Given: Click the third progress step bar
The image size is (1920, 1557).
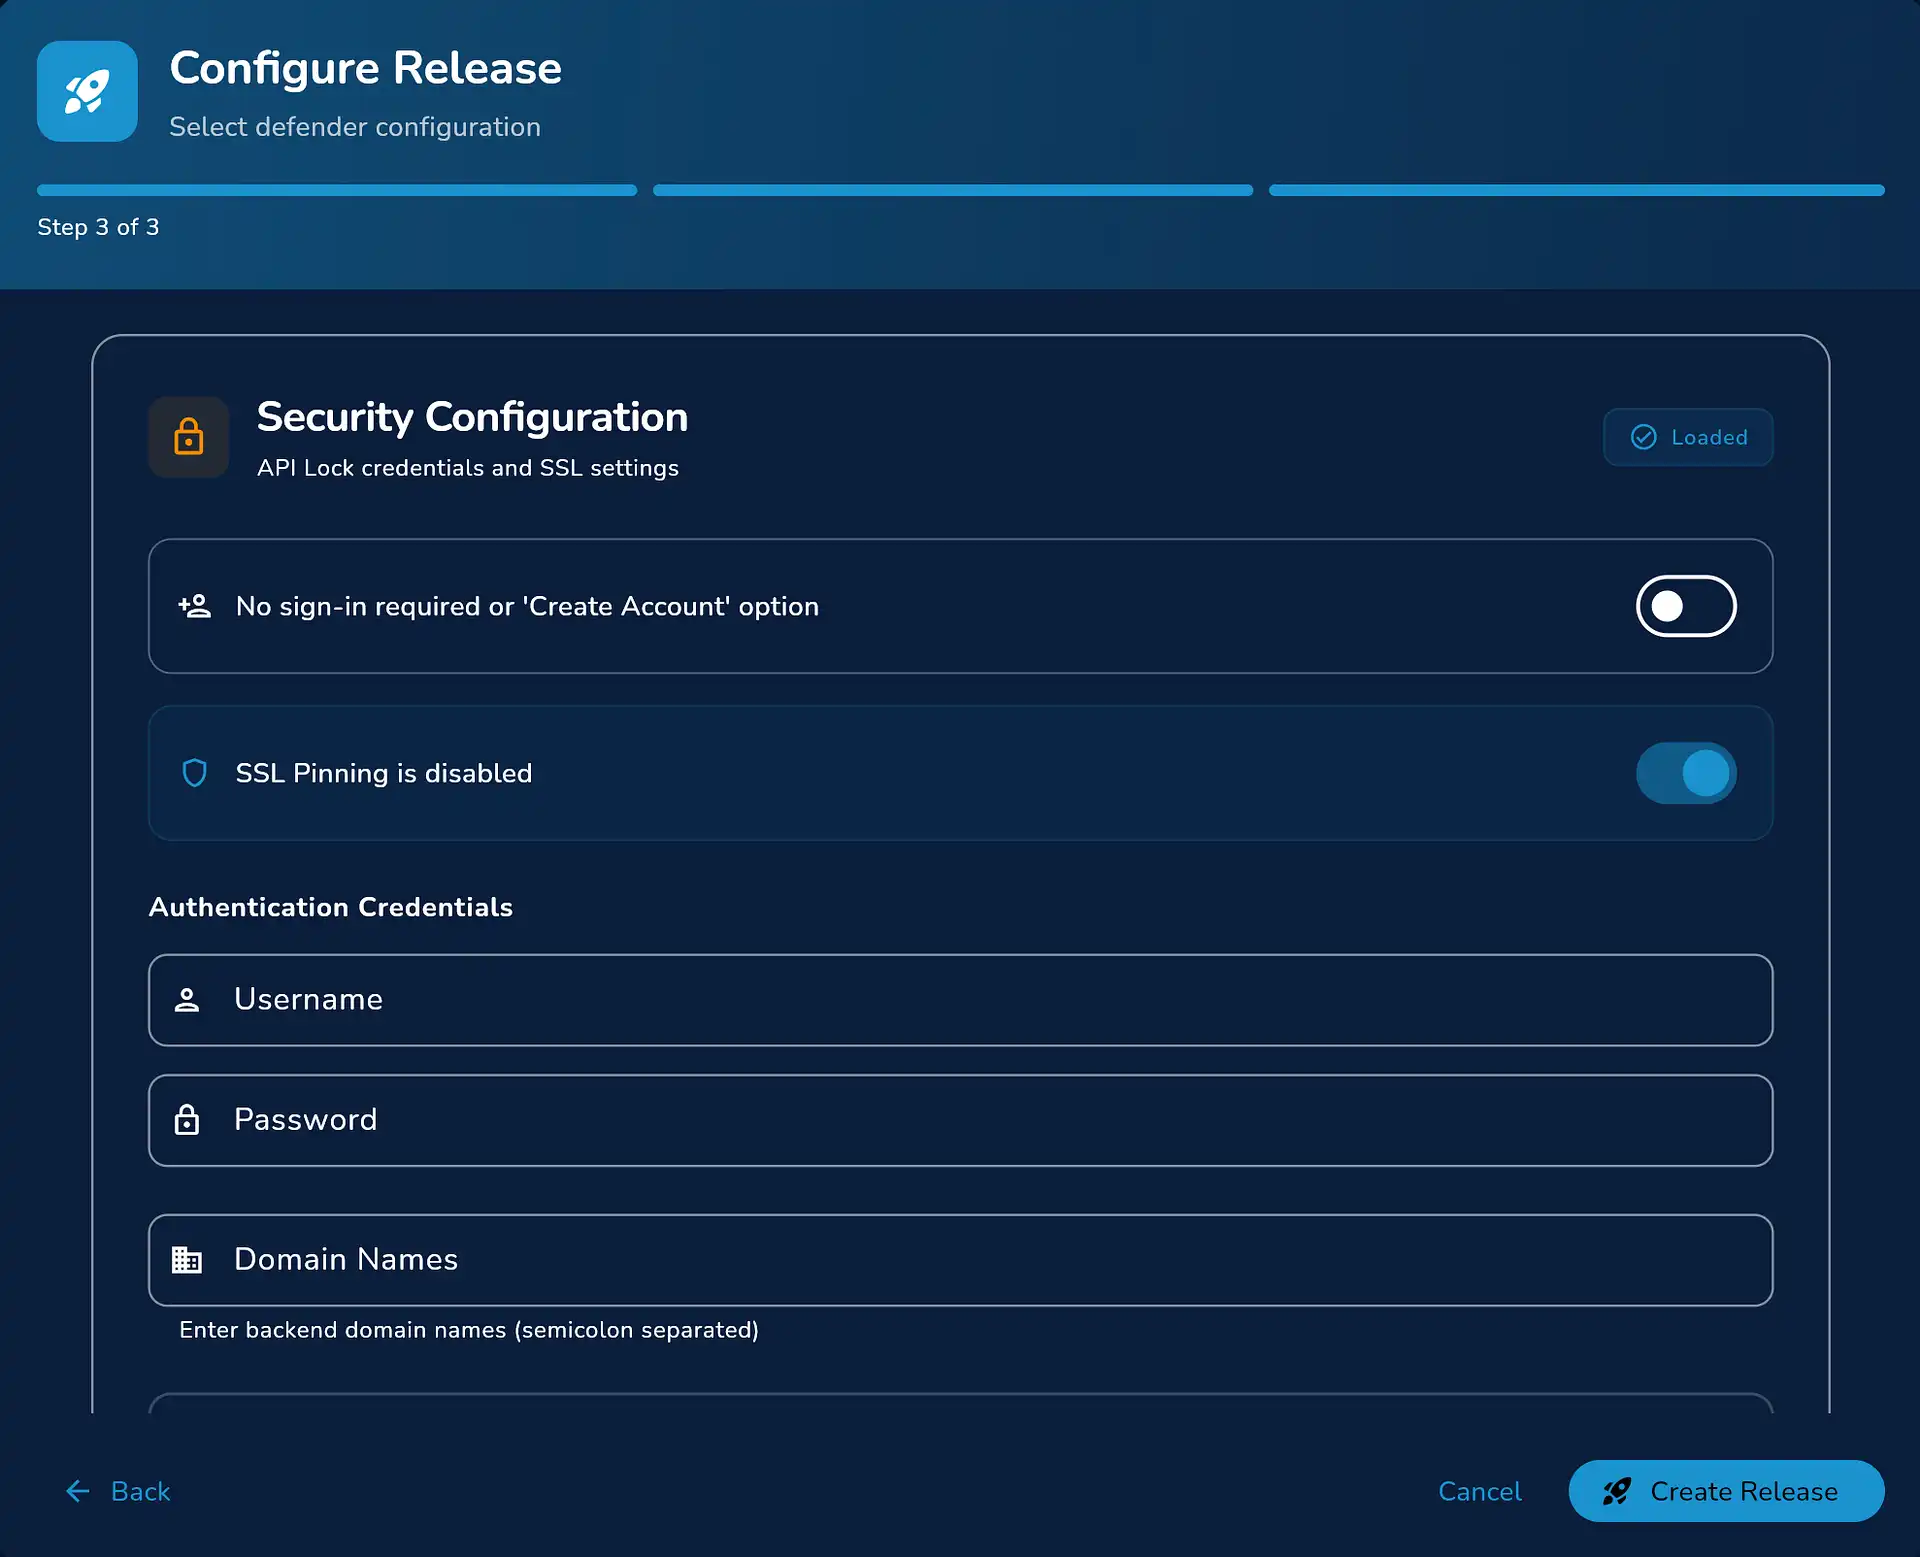Looking at the screenshot, I should pos(1577,190).
